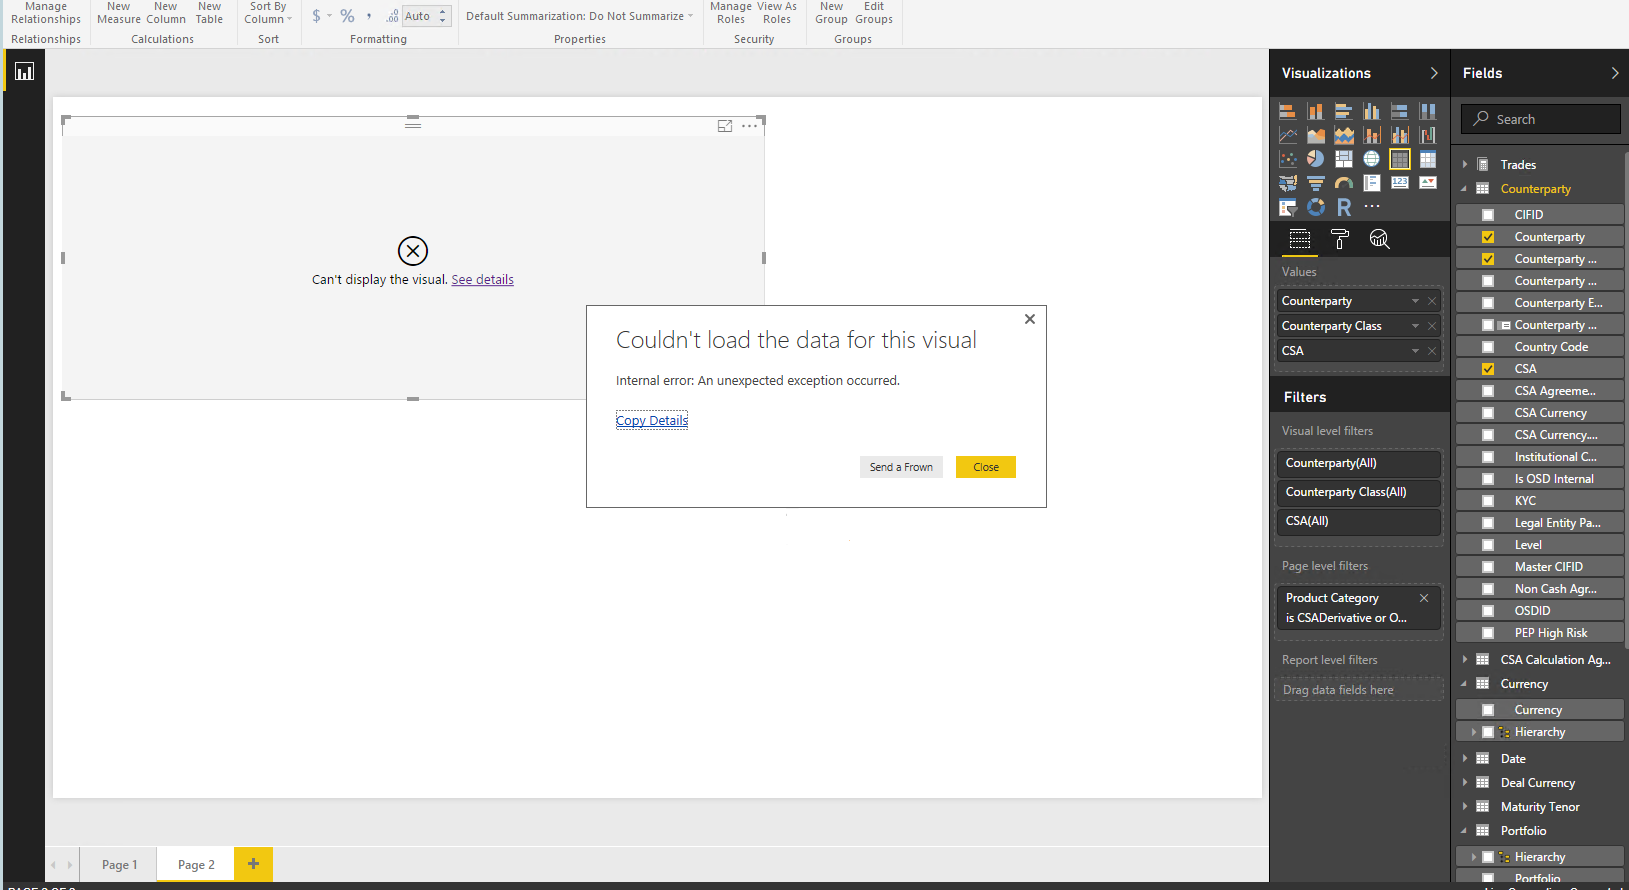This screenshot has width=1629, height=890.
Task: Uncheck the CSA field checkbox
Action: 1488,369
